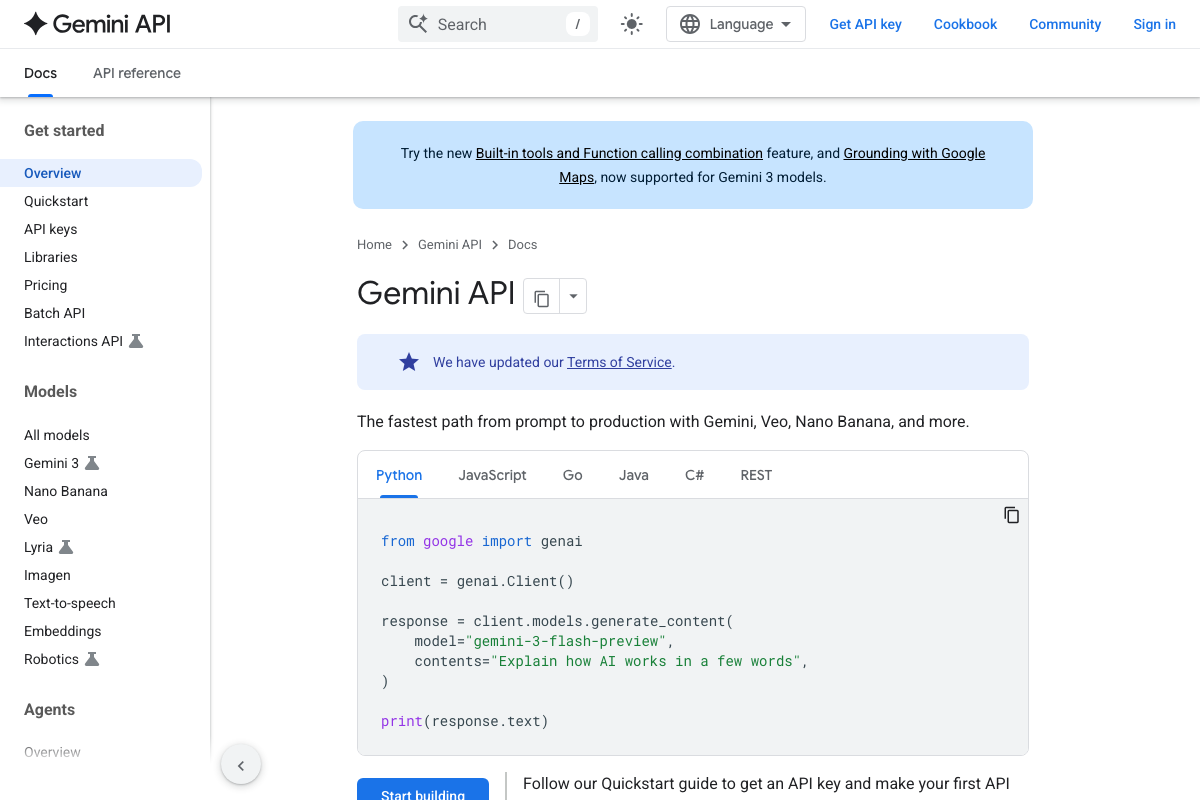1200x800 pixels.
Task: Select the C# code tab
Action: (x=694, y=475)
